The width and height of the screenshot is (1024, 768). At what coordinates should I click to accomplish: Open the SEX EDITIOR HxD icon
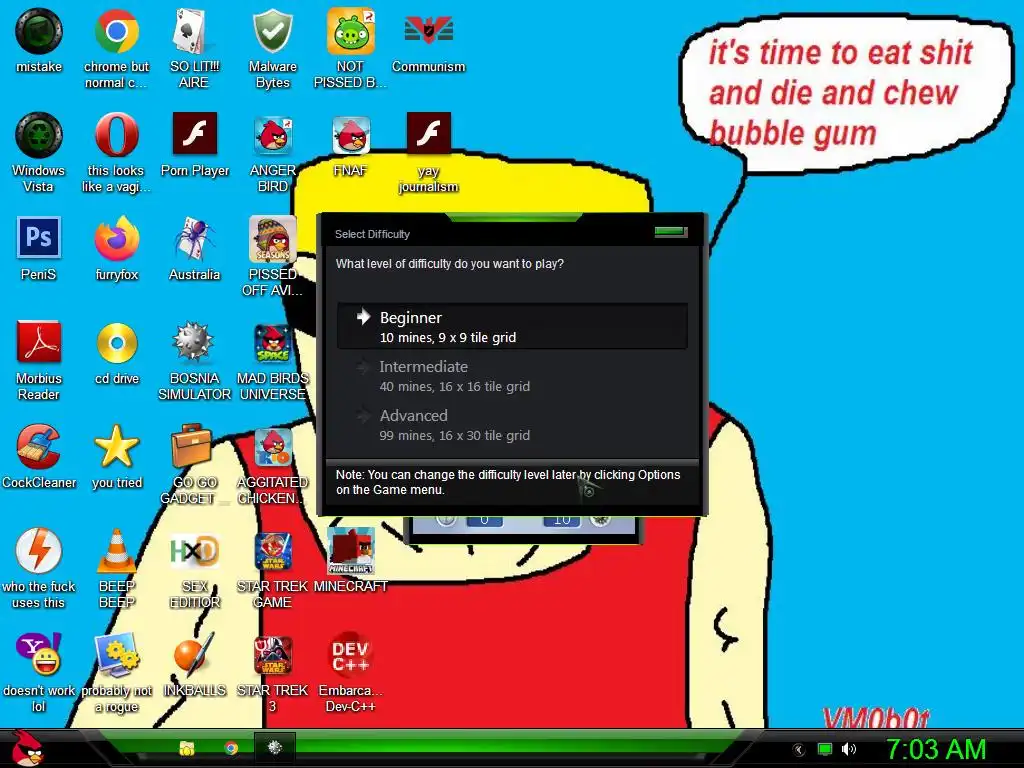(x=194, y=551)
